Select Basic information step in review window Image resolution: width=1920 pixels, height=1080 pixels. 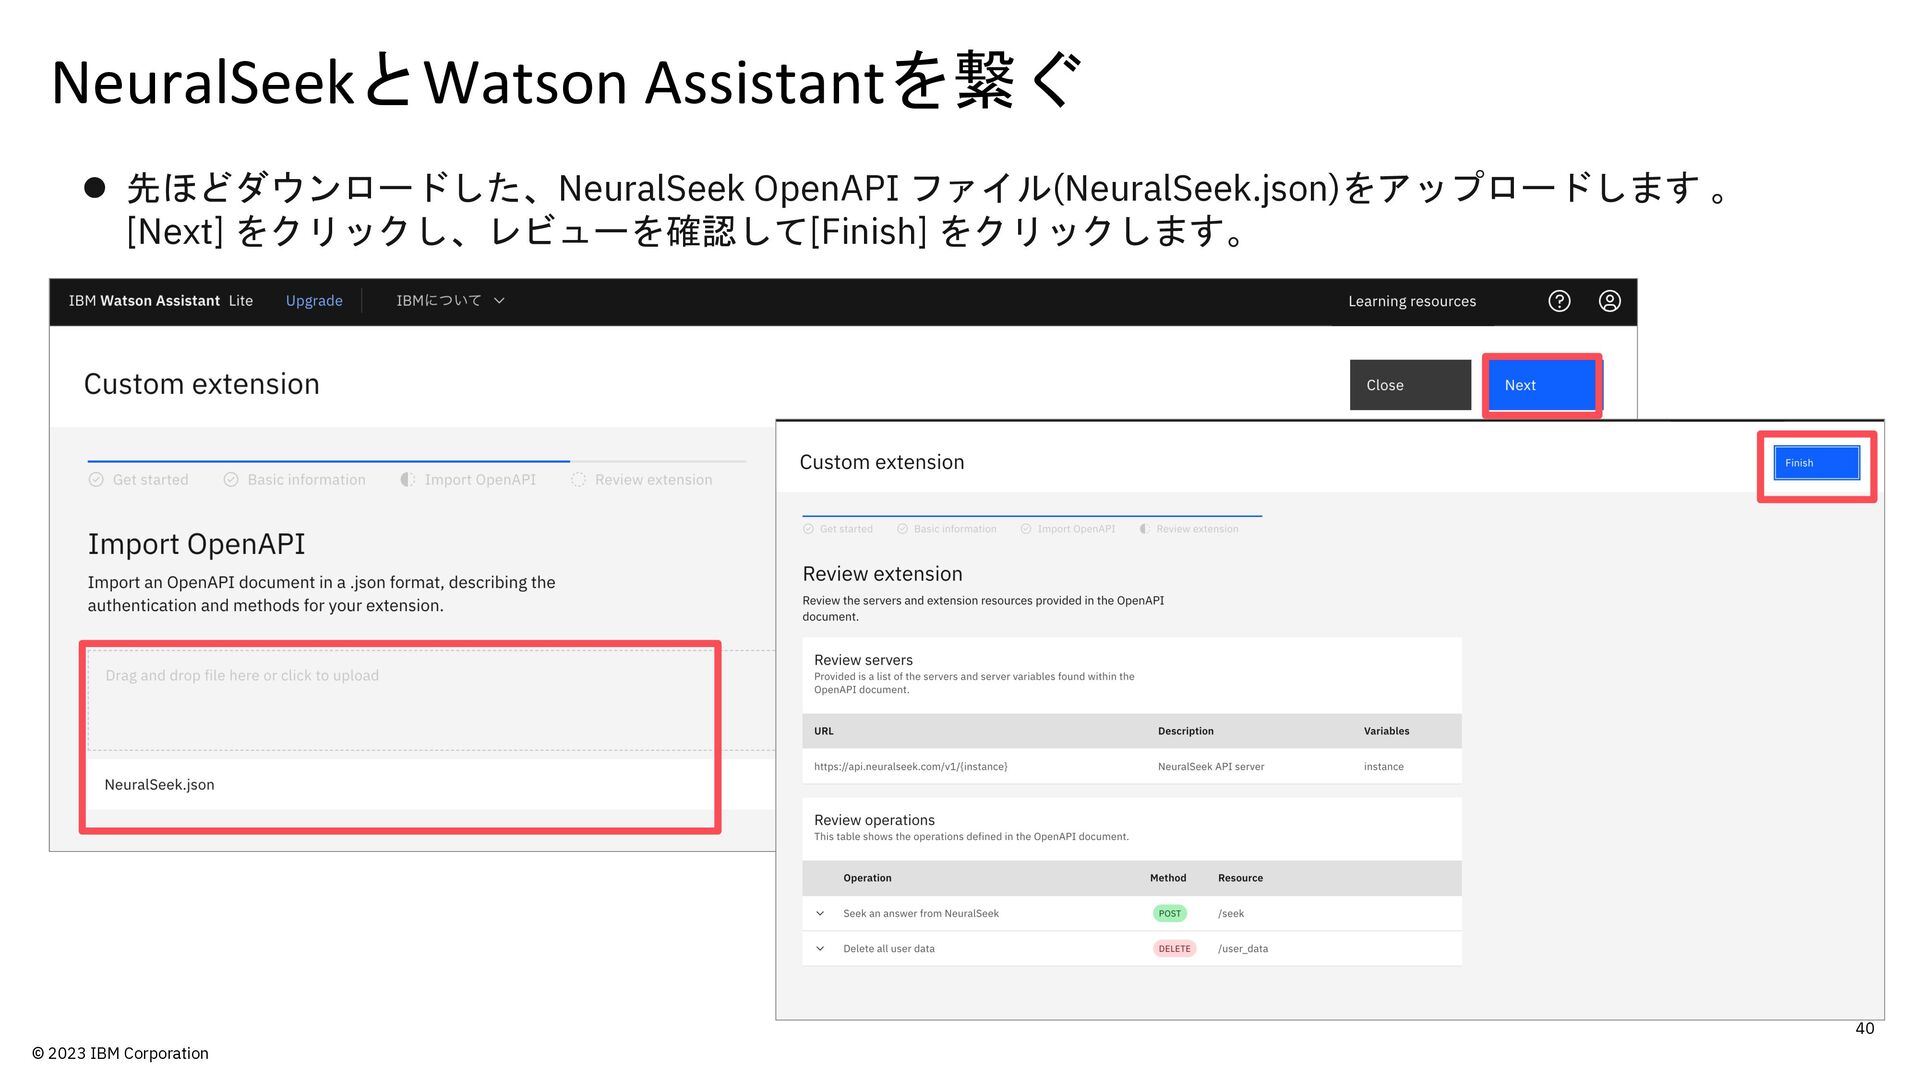[x=947, y=529]
